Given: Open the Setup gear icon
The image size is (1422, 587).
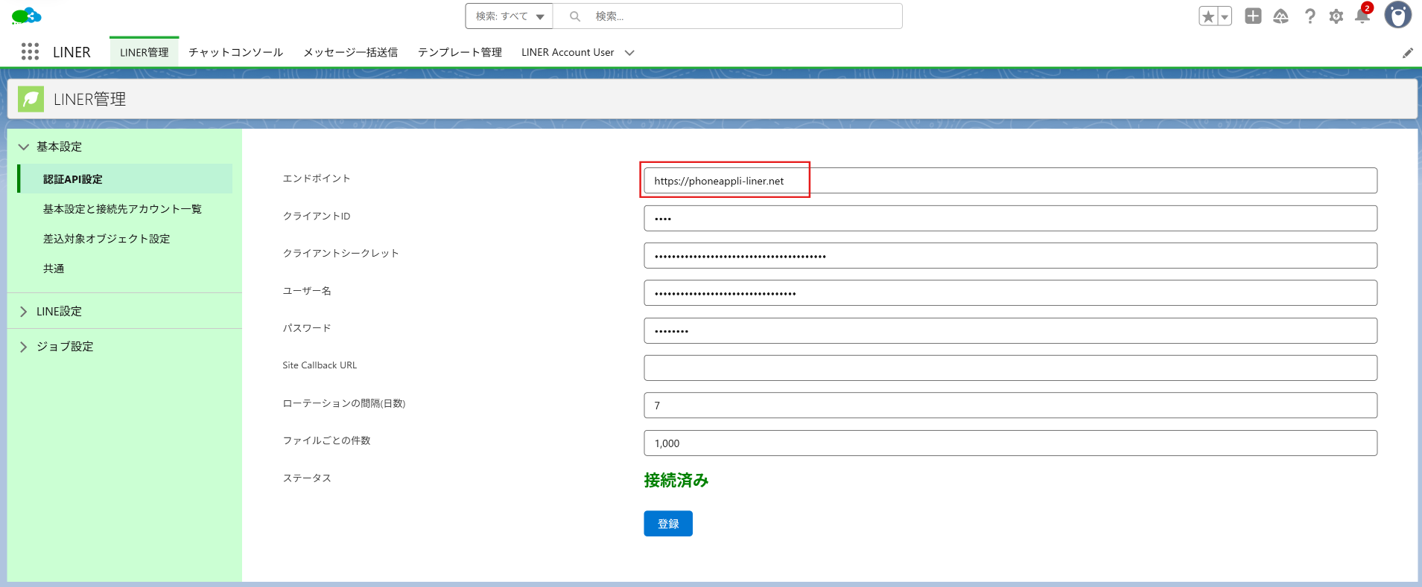Looking at the screenshot, I should [x=1336, y=16].
